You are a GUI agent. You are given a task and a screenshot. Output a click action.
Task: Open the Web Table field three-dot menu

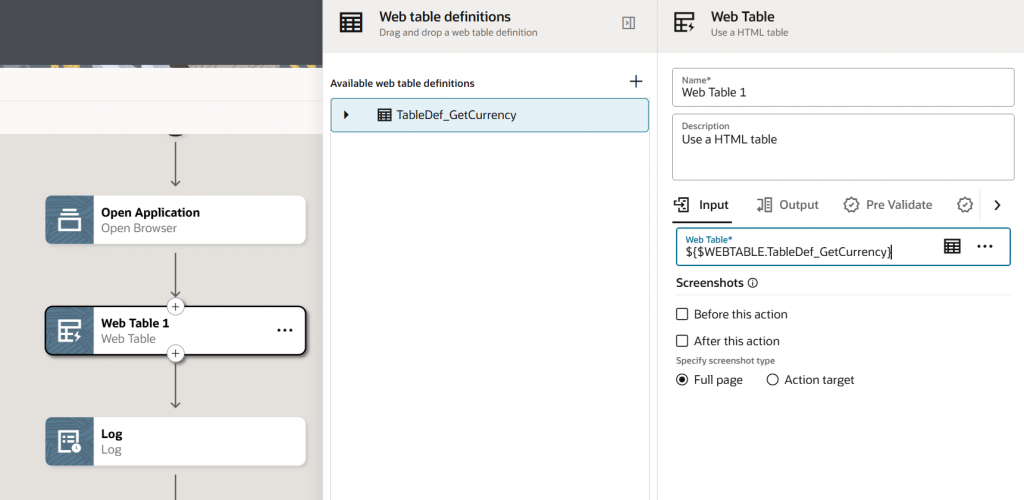[x=985, y=246]
